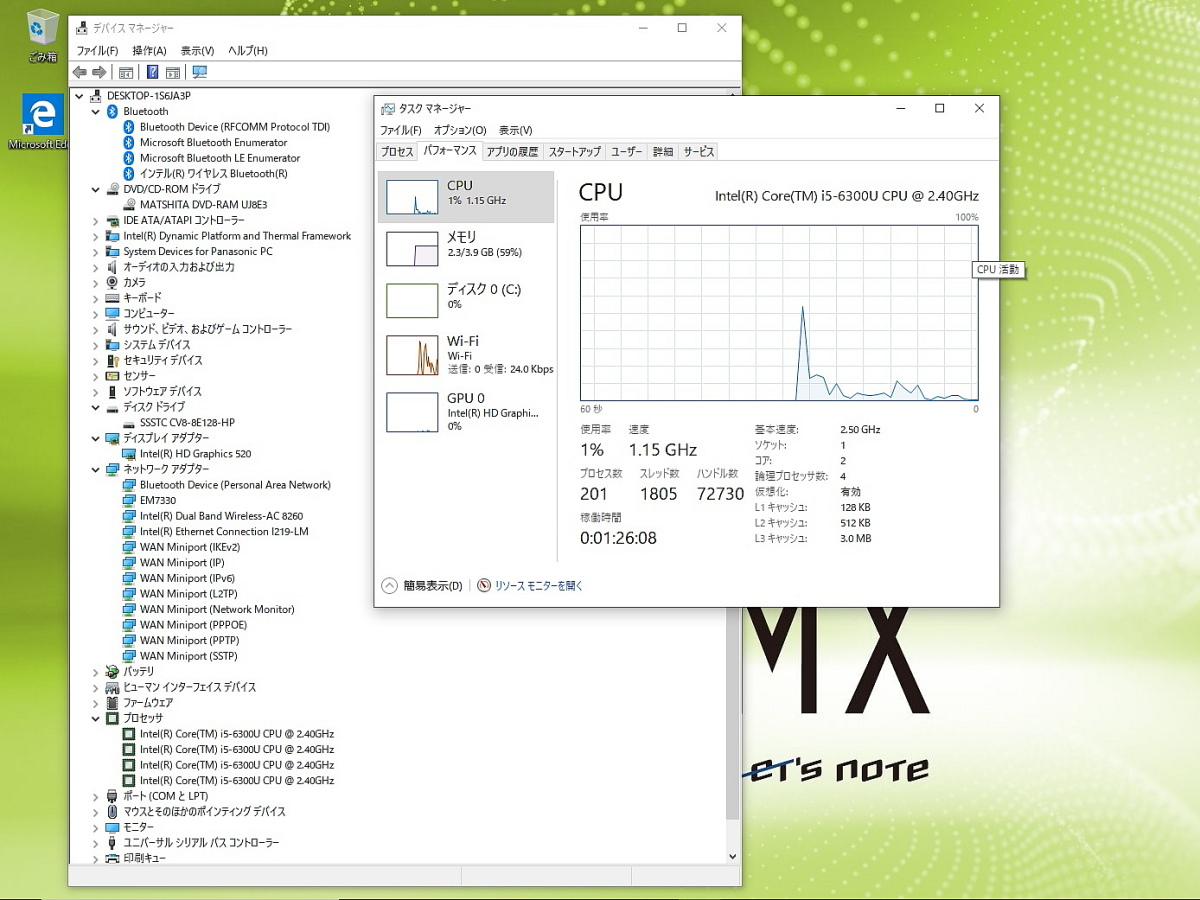Collapse the ネットワーク アダプター category

tap(96, 469)
